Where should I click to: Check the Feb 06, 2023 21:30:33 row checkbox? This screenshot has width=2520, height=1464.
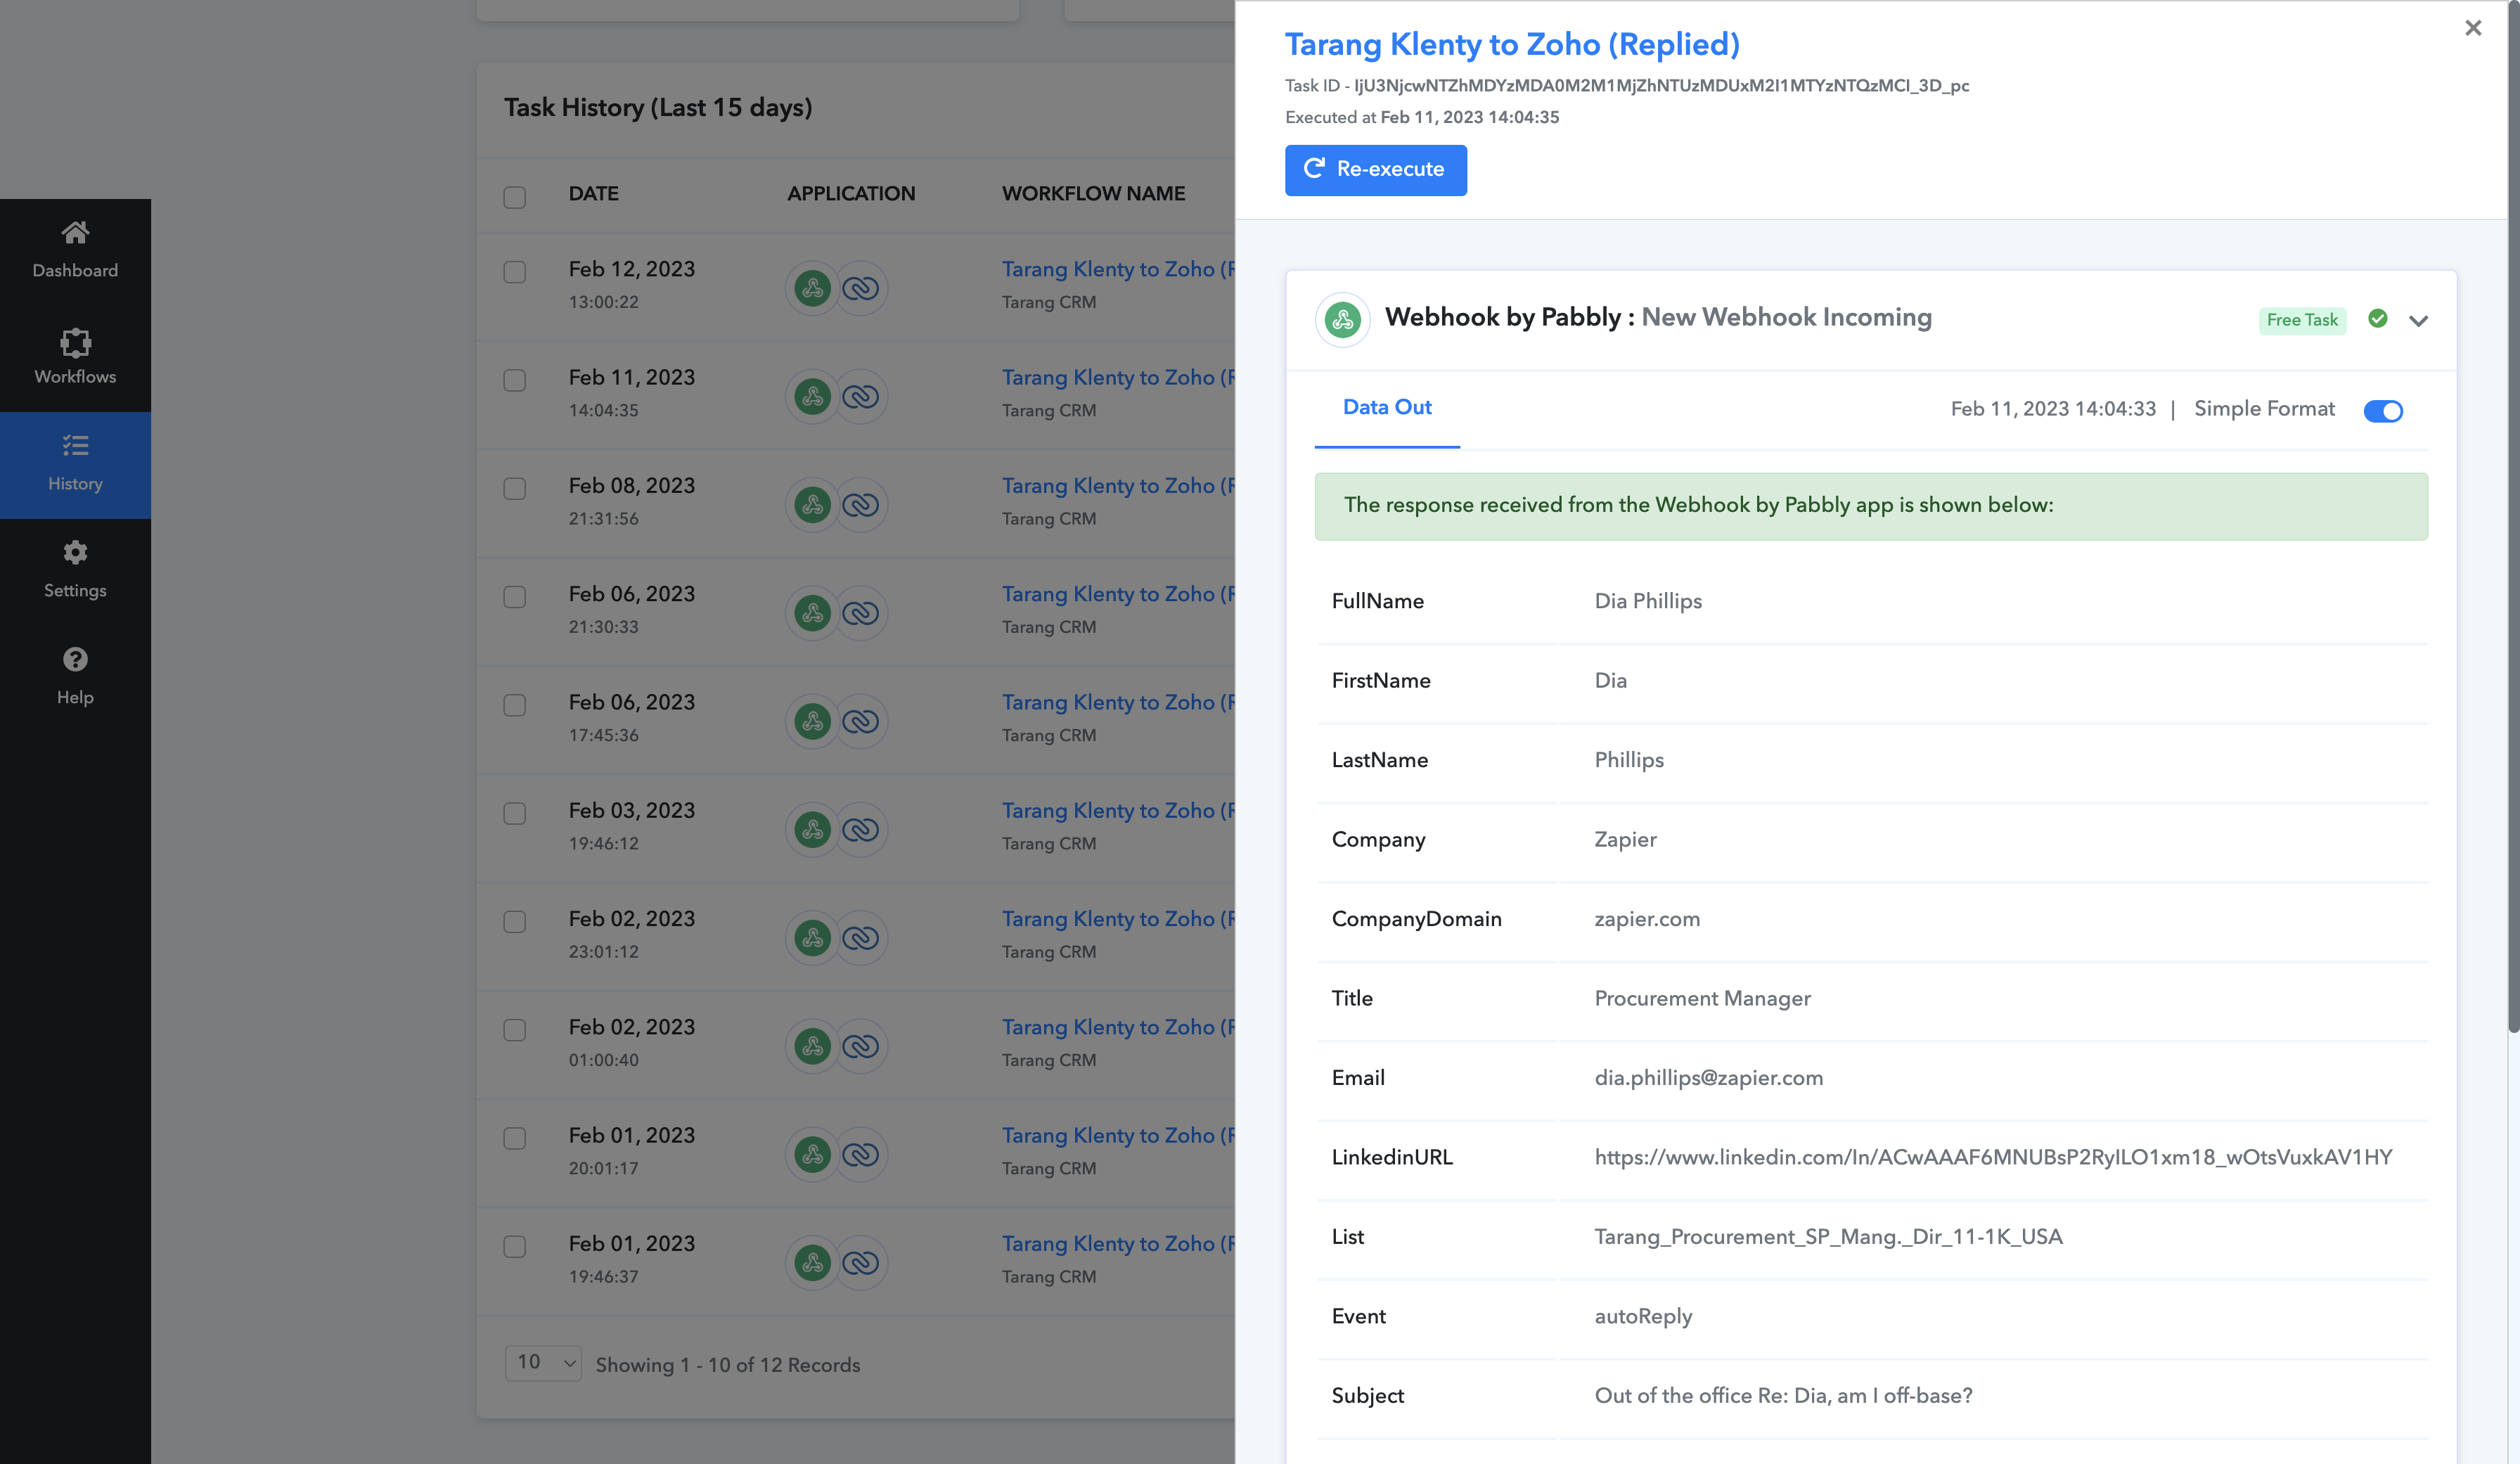coord(515,597)
